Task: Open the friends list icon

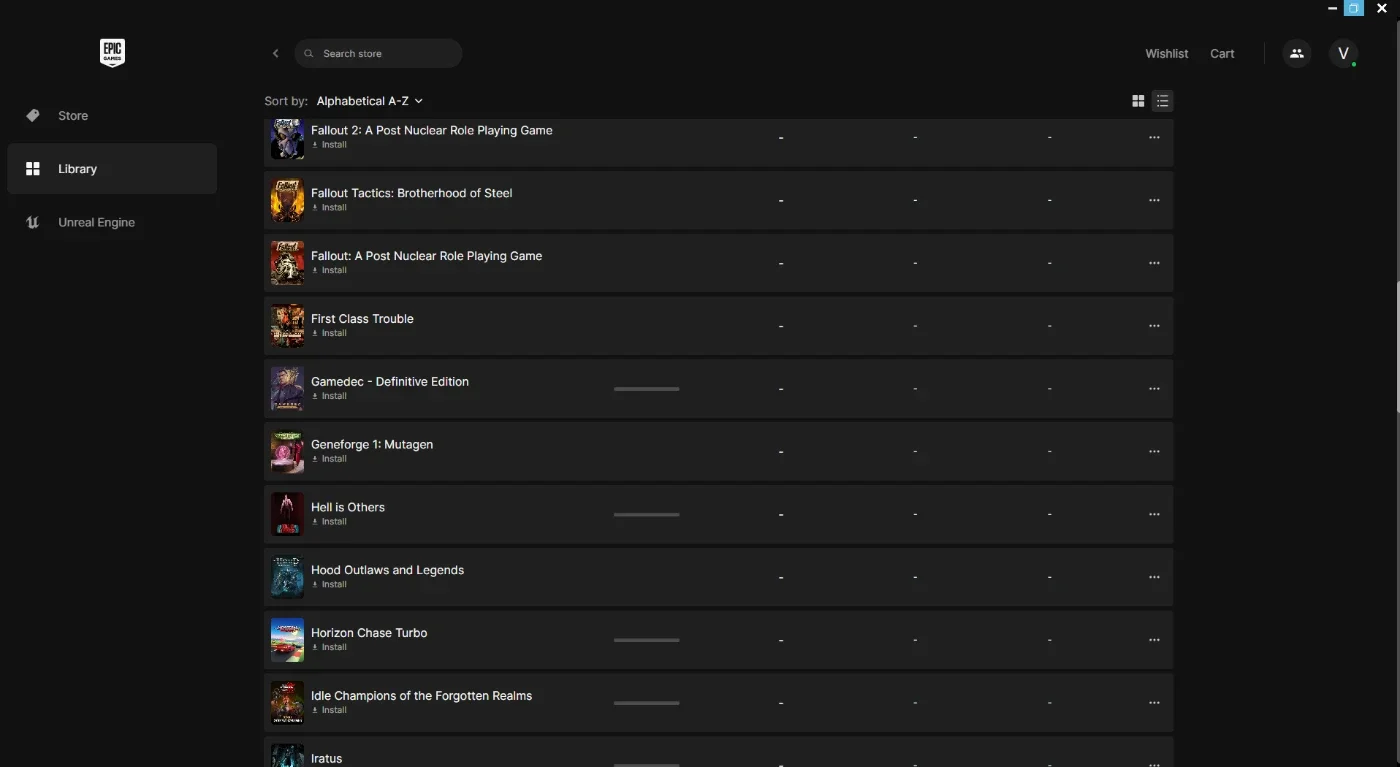Action: click(x=1297, y=54)
